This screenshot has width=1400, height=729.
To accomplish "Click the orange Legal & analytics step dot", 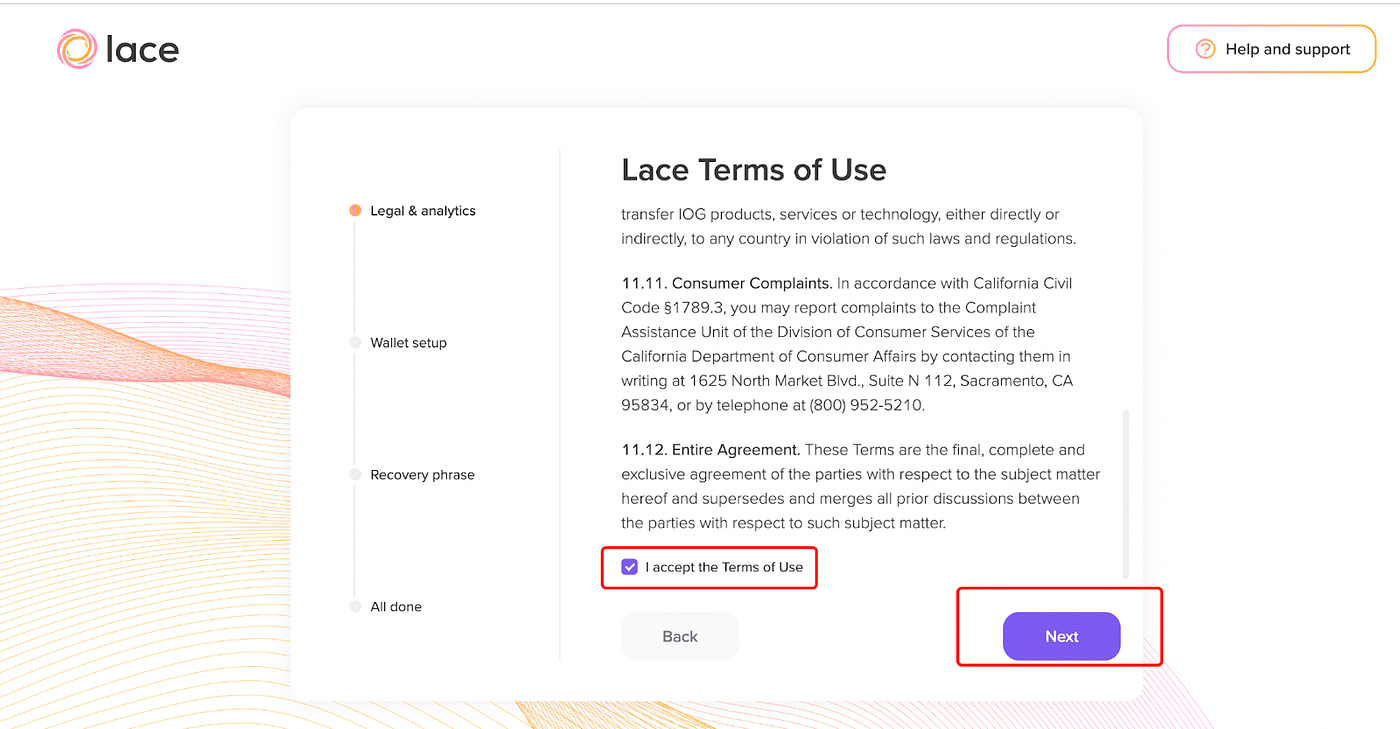I will [x=355, y=211].
